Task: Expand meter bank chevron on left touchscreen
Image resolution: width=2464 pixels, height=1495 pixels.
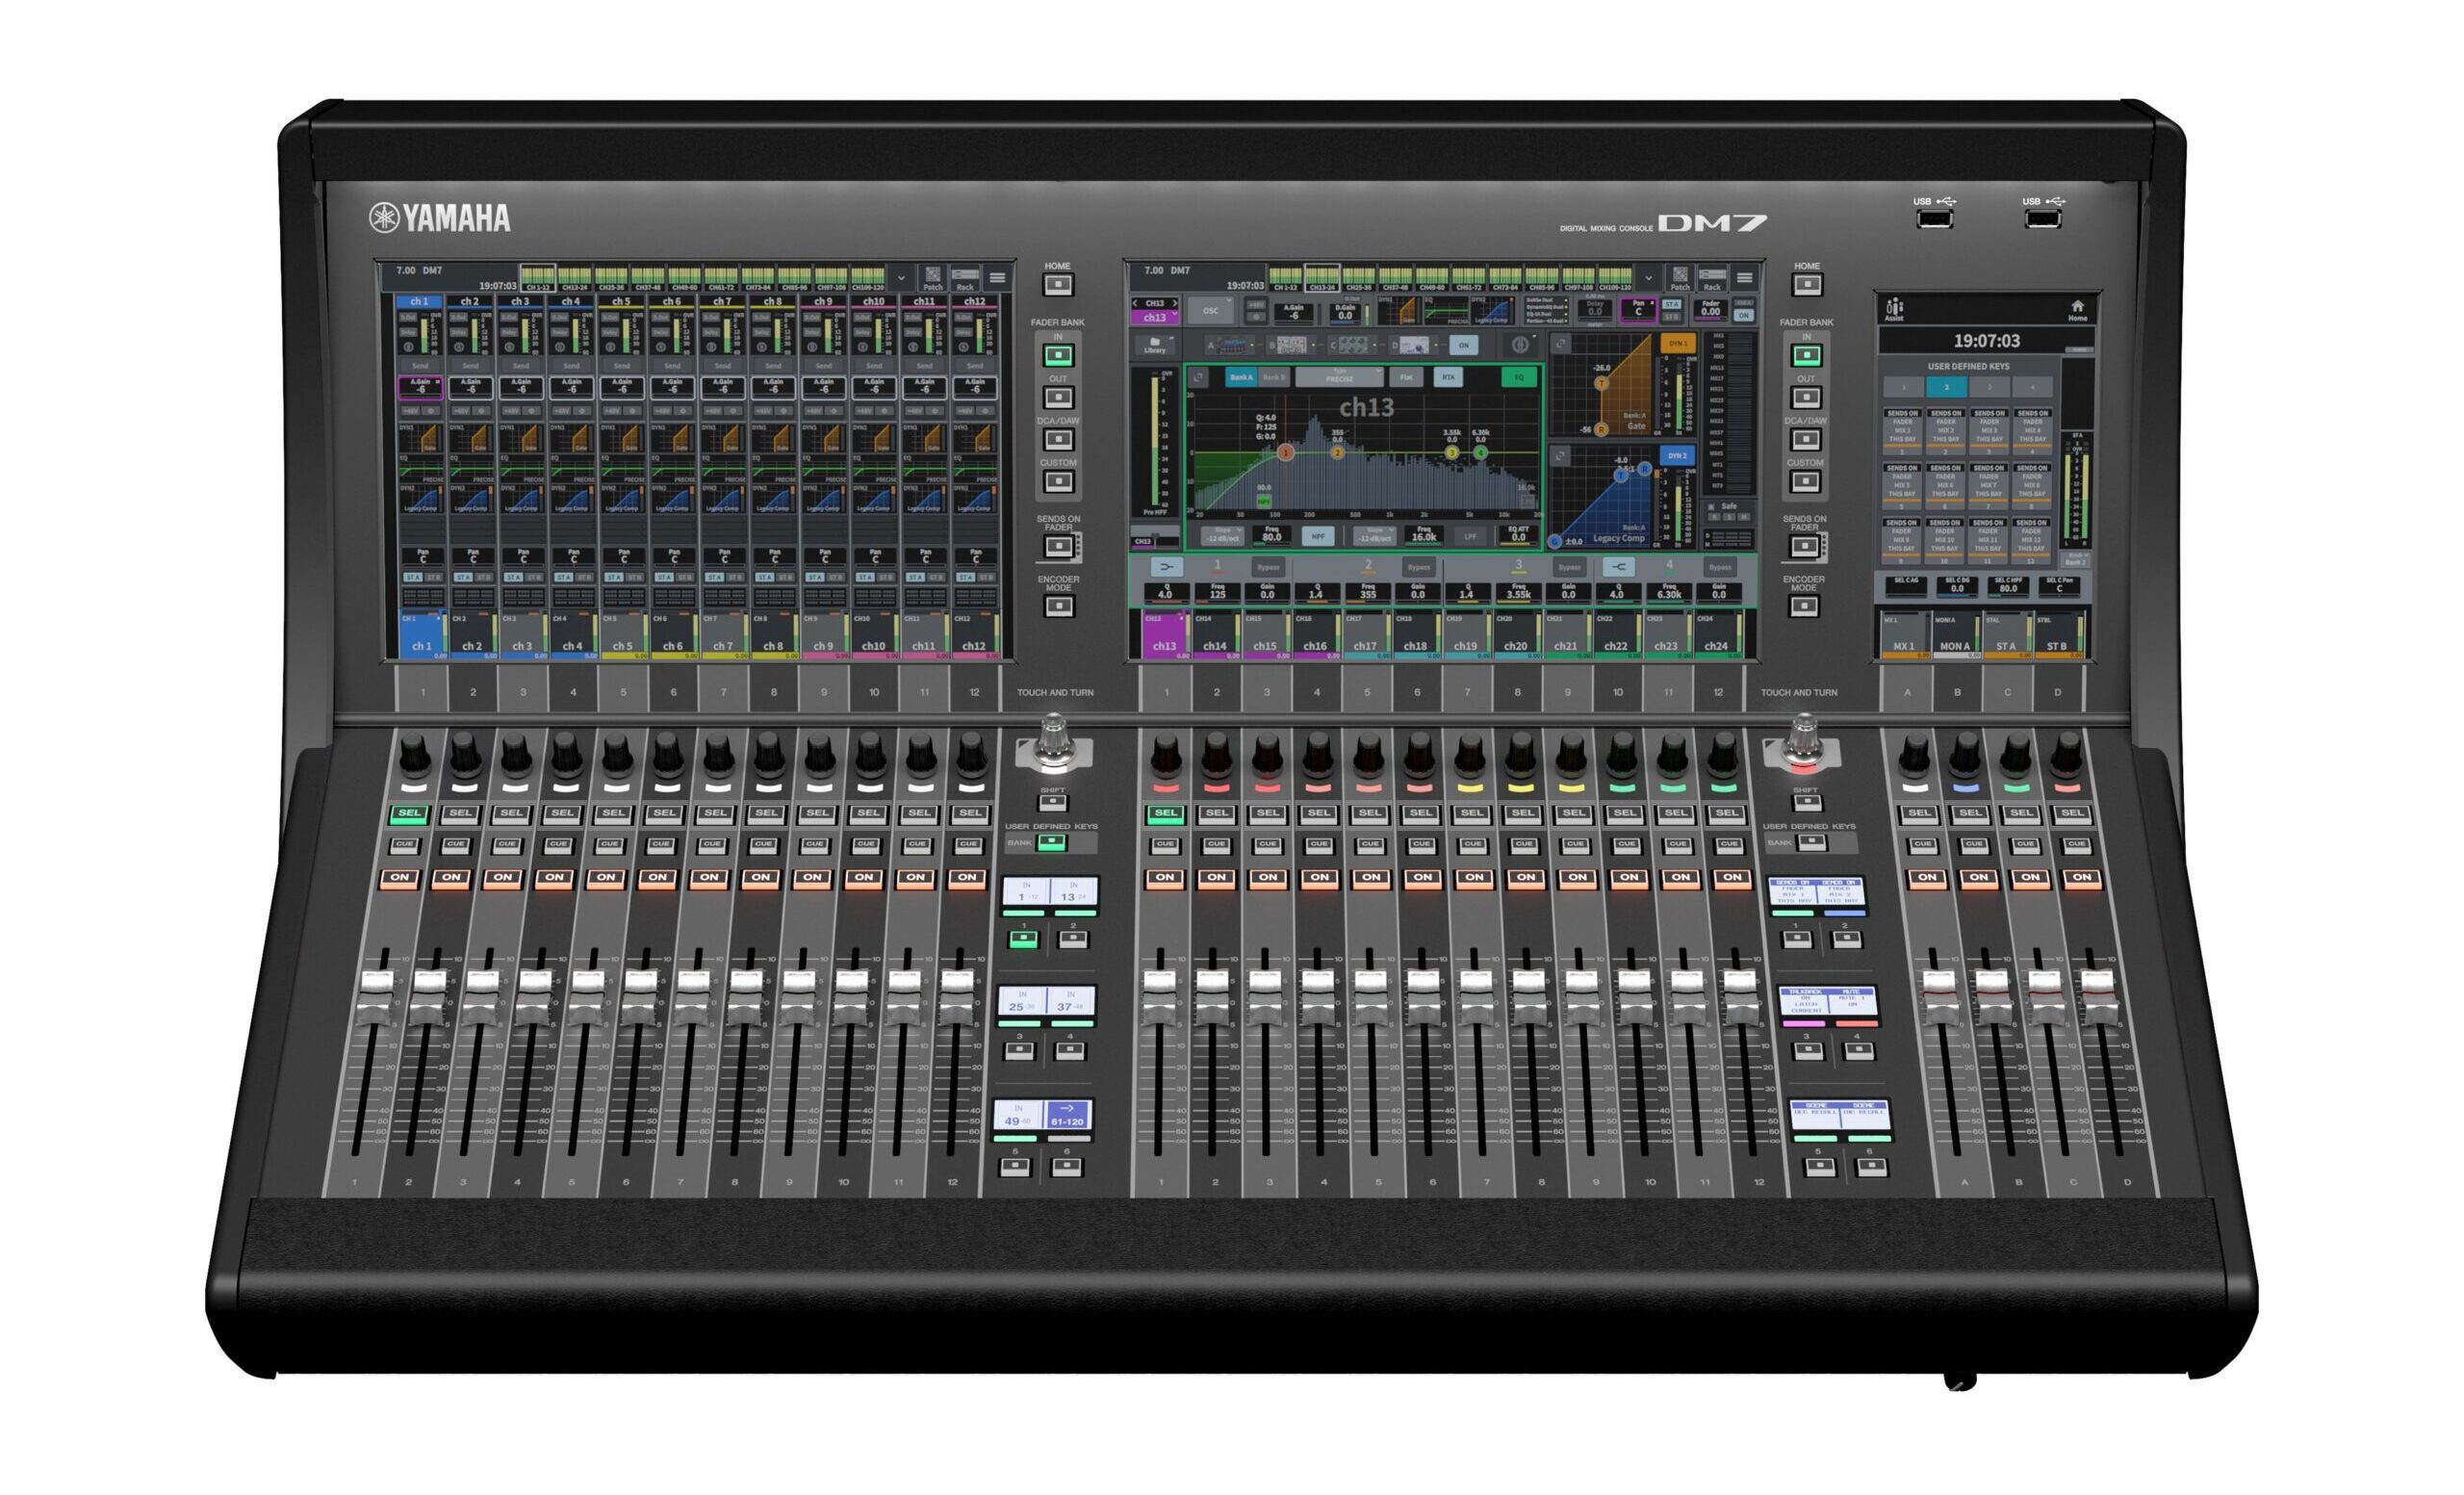Action: click(x=901, y=278)
